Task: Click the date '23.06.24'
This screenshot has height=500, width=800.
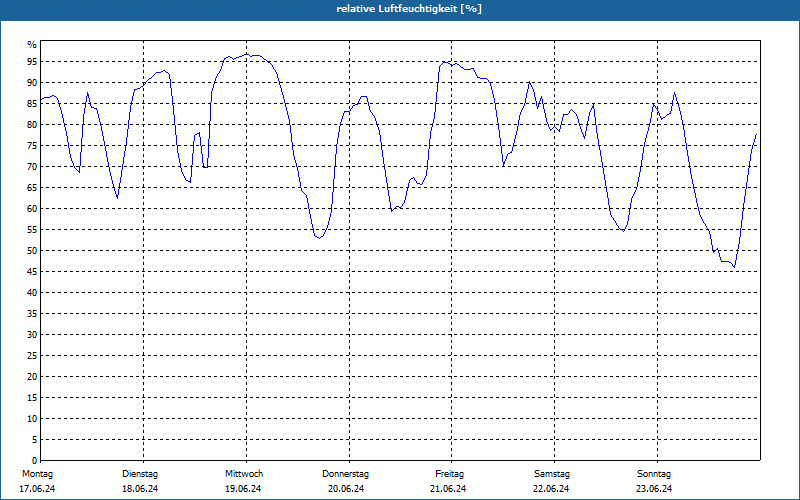Action: (654, 489)
